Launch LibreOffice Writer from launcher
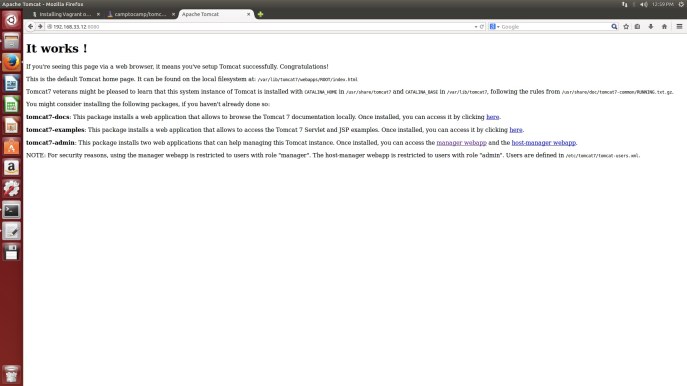687x386 pixels. click(11, 83)
